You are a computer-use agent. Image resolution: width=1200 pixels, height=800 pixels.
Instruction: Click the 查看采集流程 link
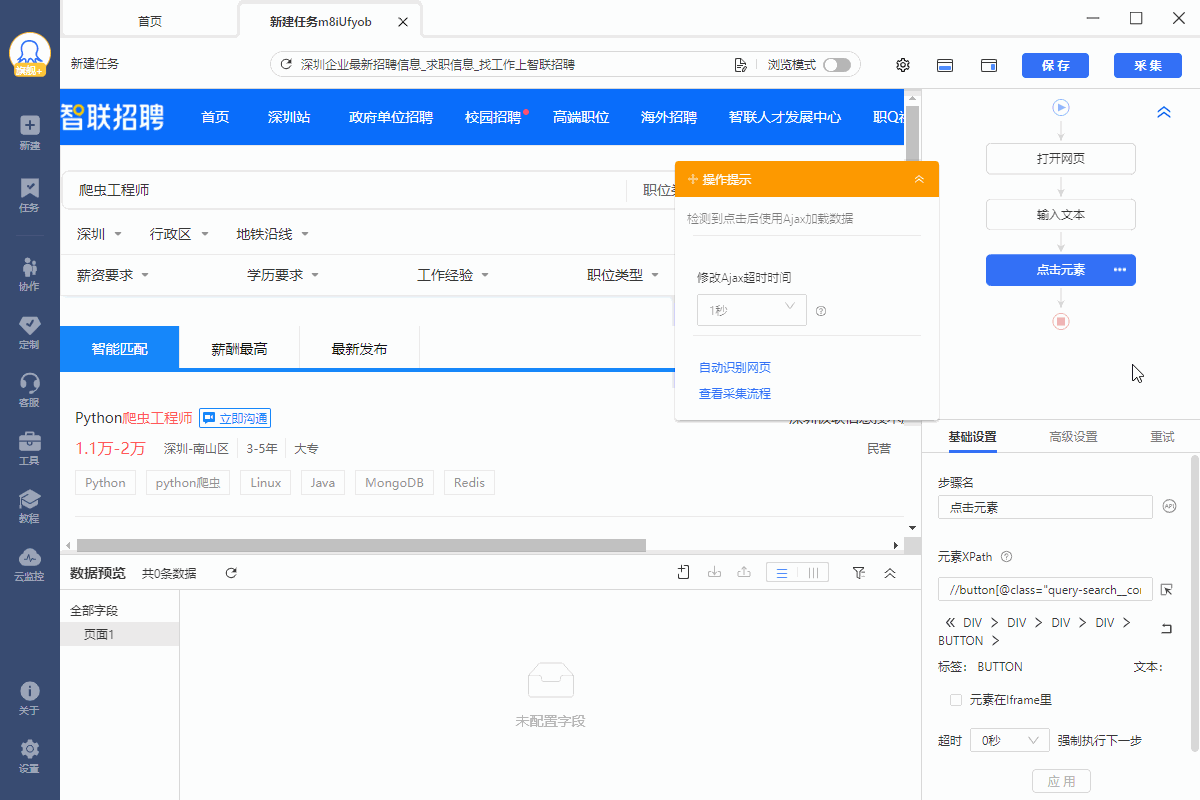pyautogui.click(x=734, y=394)
